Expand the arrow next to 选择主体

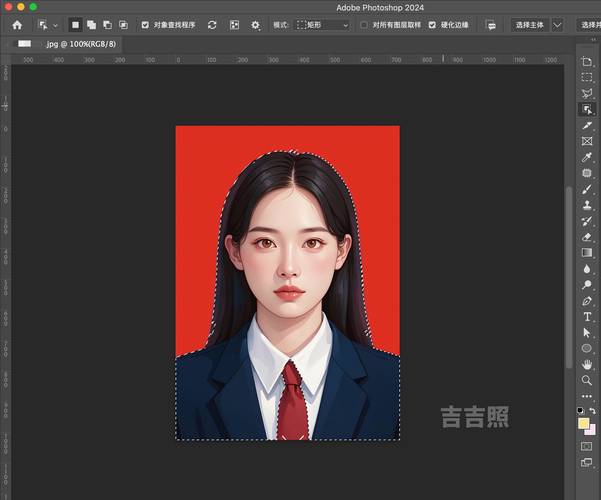click(x=557, y=25)
